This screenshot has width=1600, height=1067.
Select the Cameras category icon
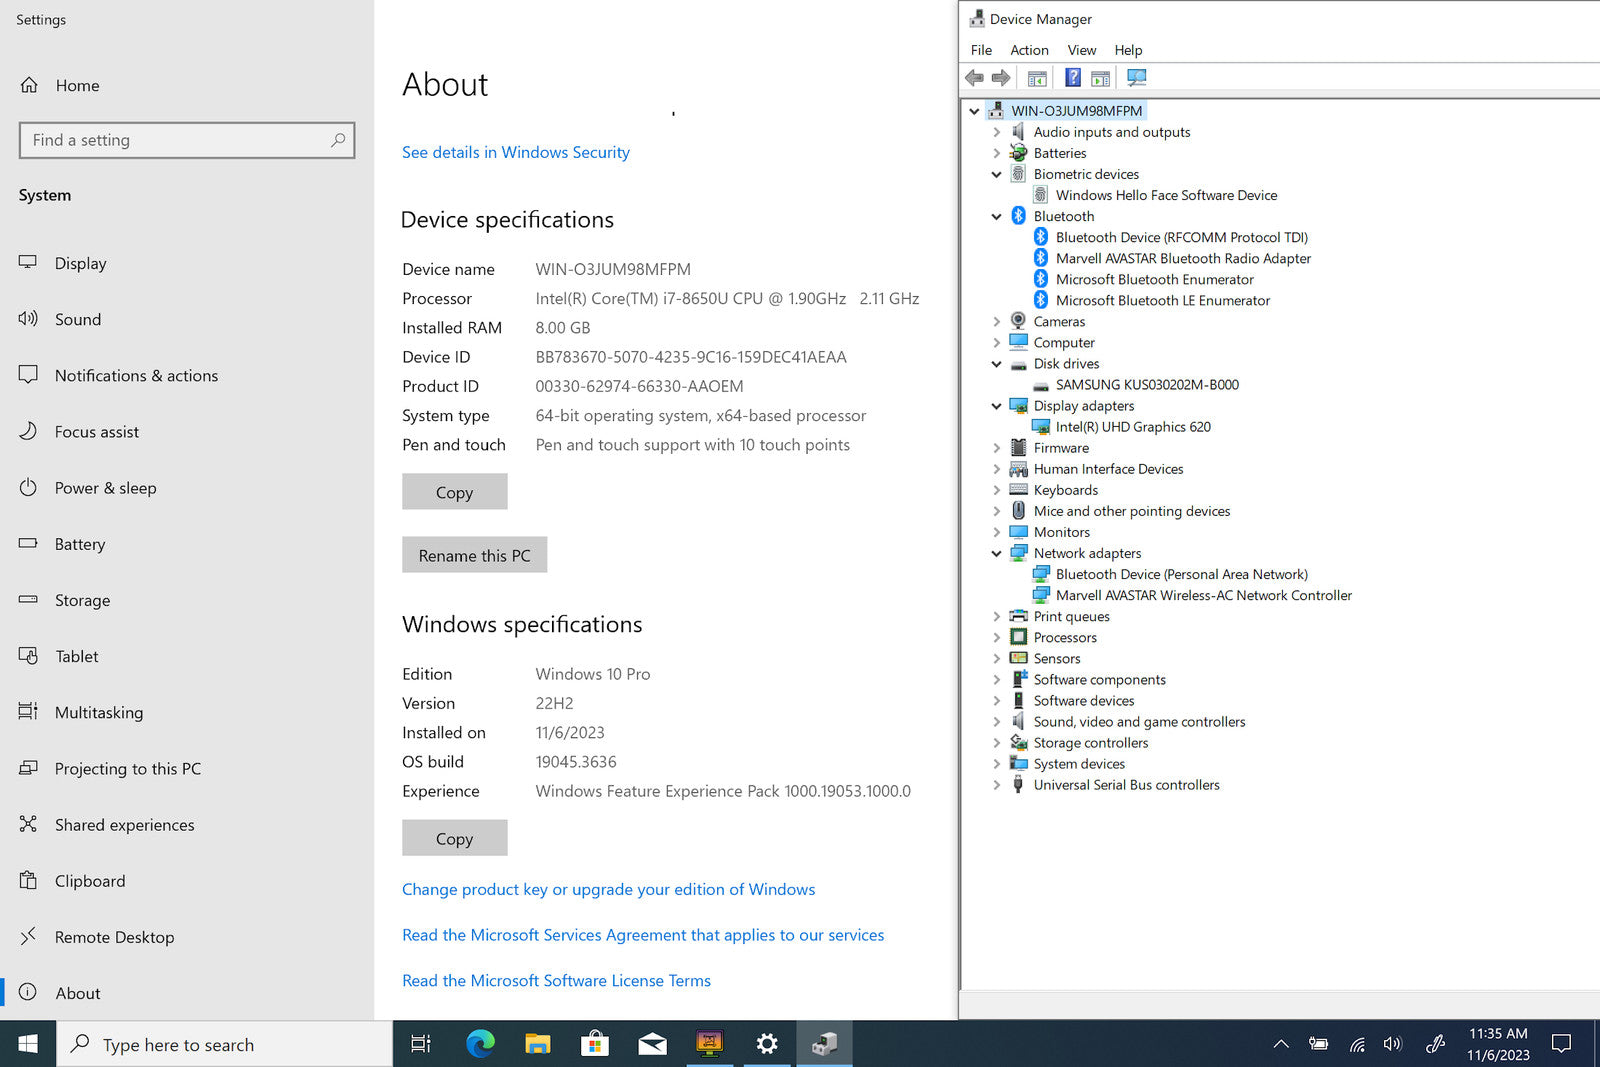1018,321
